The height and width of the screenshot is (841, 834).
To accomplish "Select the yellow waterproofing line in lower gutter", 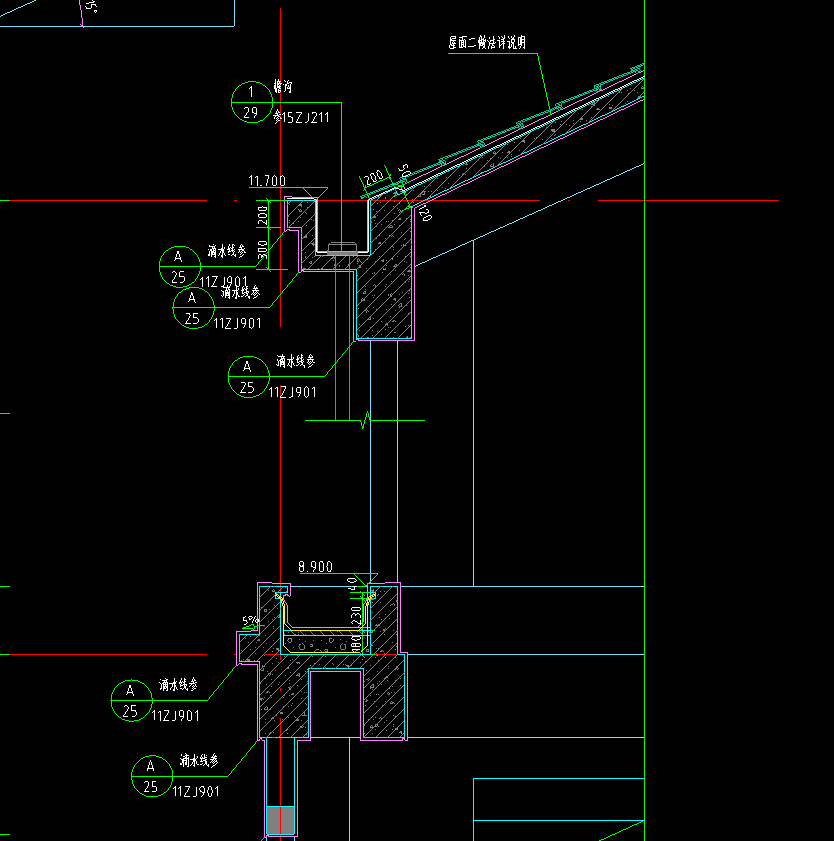I will [324, 624].
